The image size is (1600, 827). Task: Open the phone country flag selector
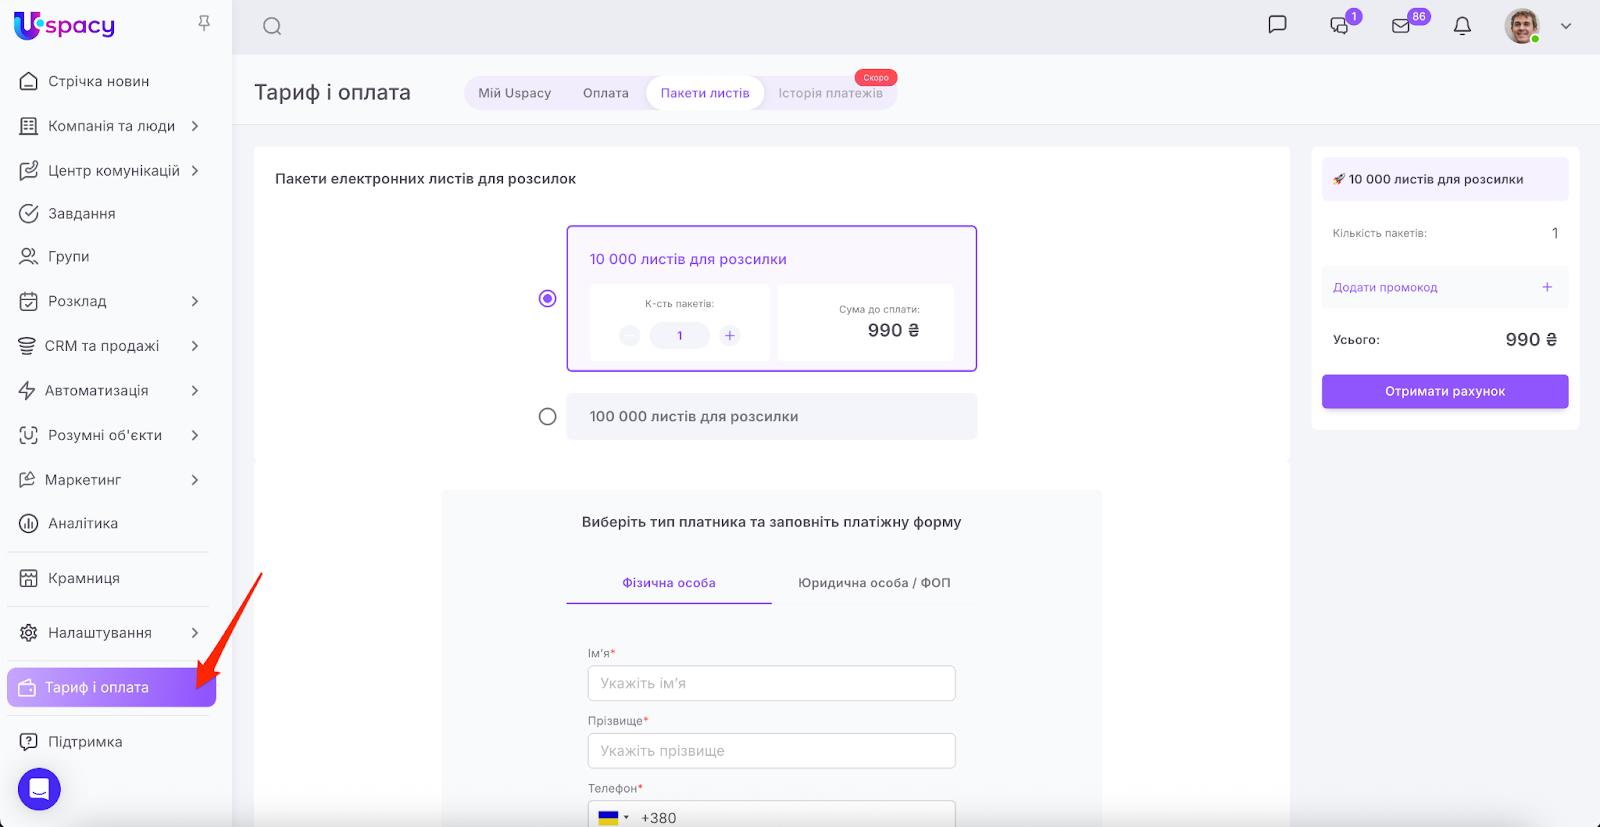pos(613,817)
